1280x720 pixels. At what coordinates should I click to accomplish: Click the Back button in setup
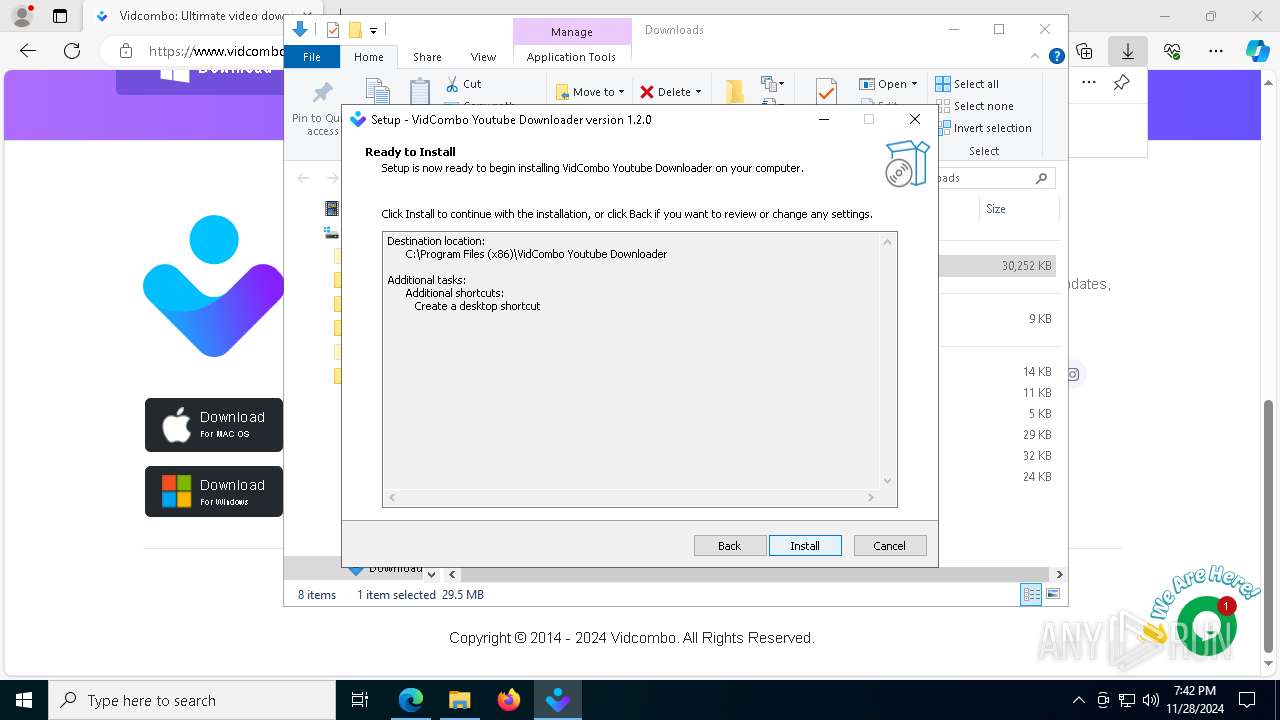coord(730,545)
